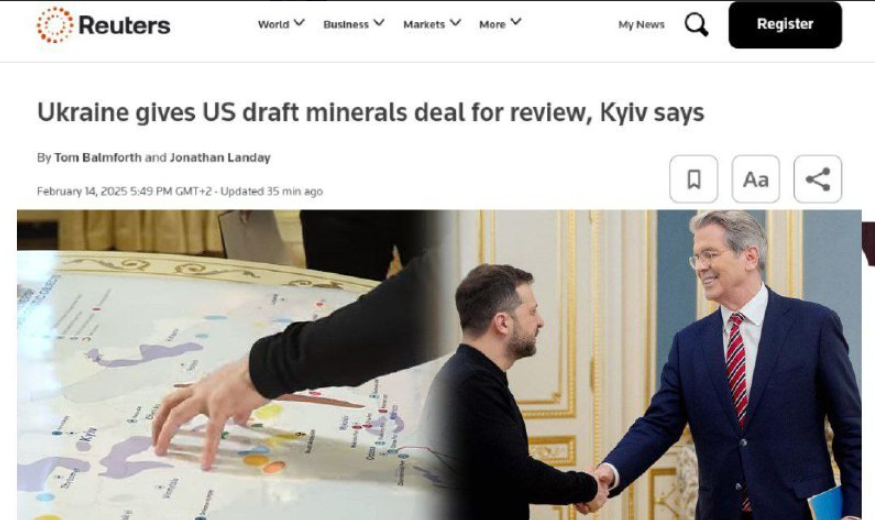The width and height of the screenshot is (875, 520).
Task: Share the article using the share icon
Action: pyautogui.click(x=818, y=179)
